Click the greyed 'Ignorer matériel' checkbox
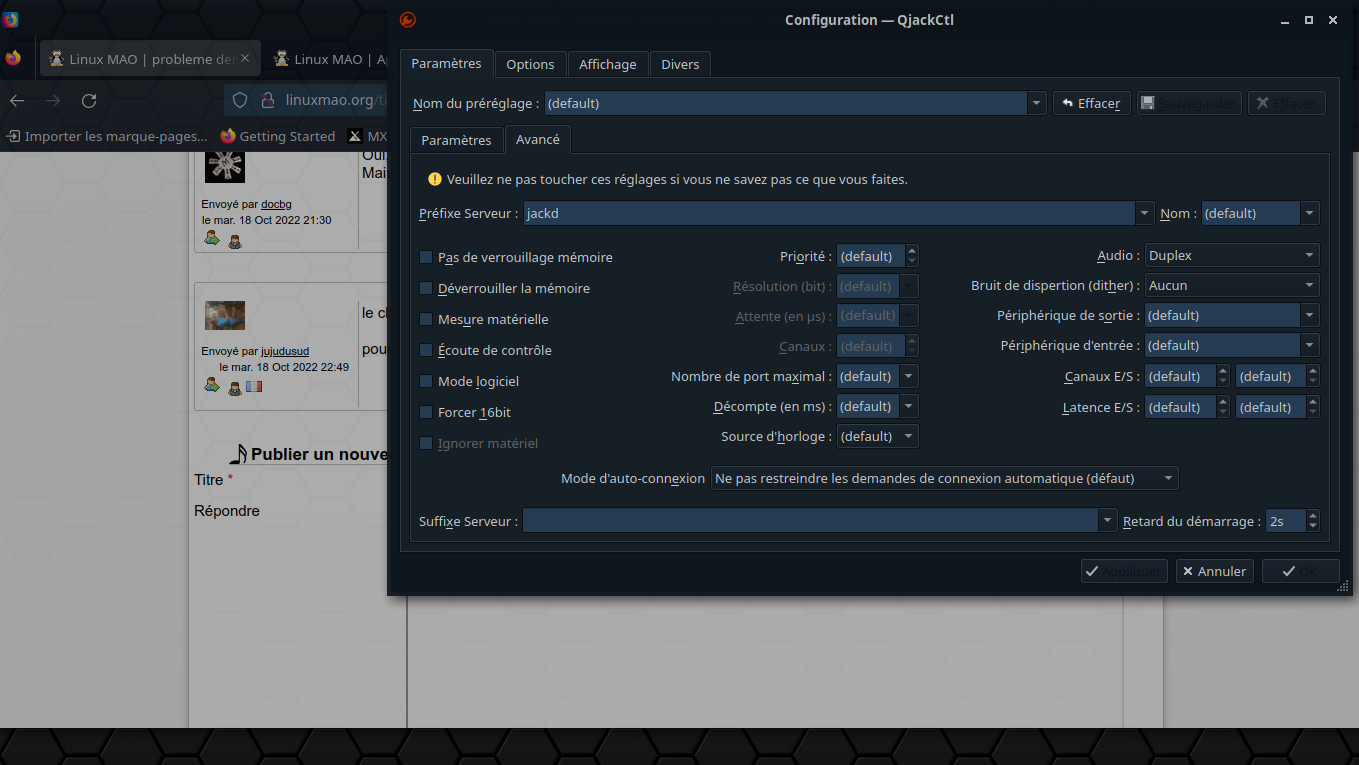Screen dimensions: 1359x765 point(426,443)
